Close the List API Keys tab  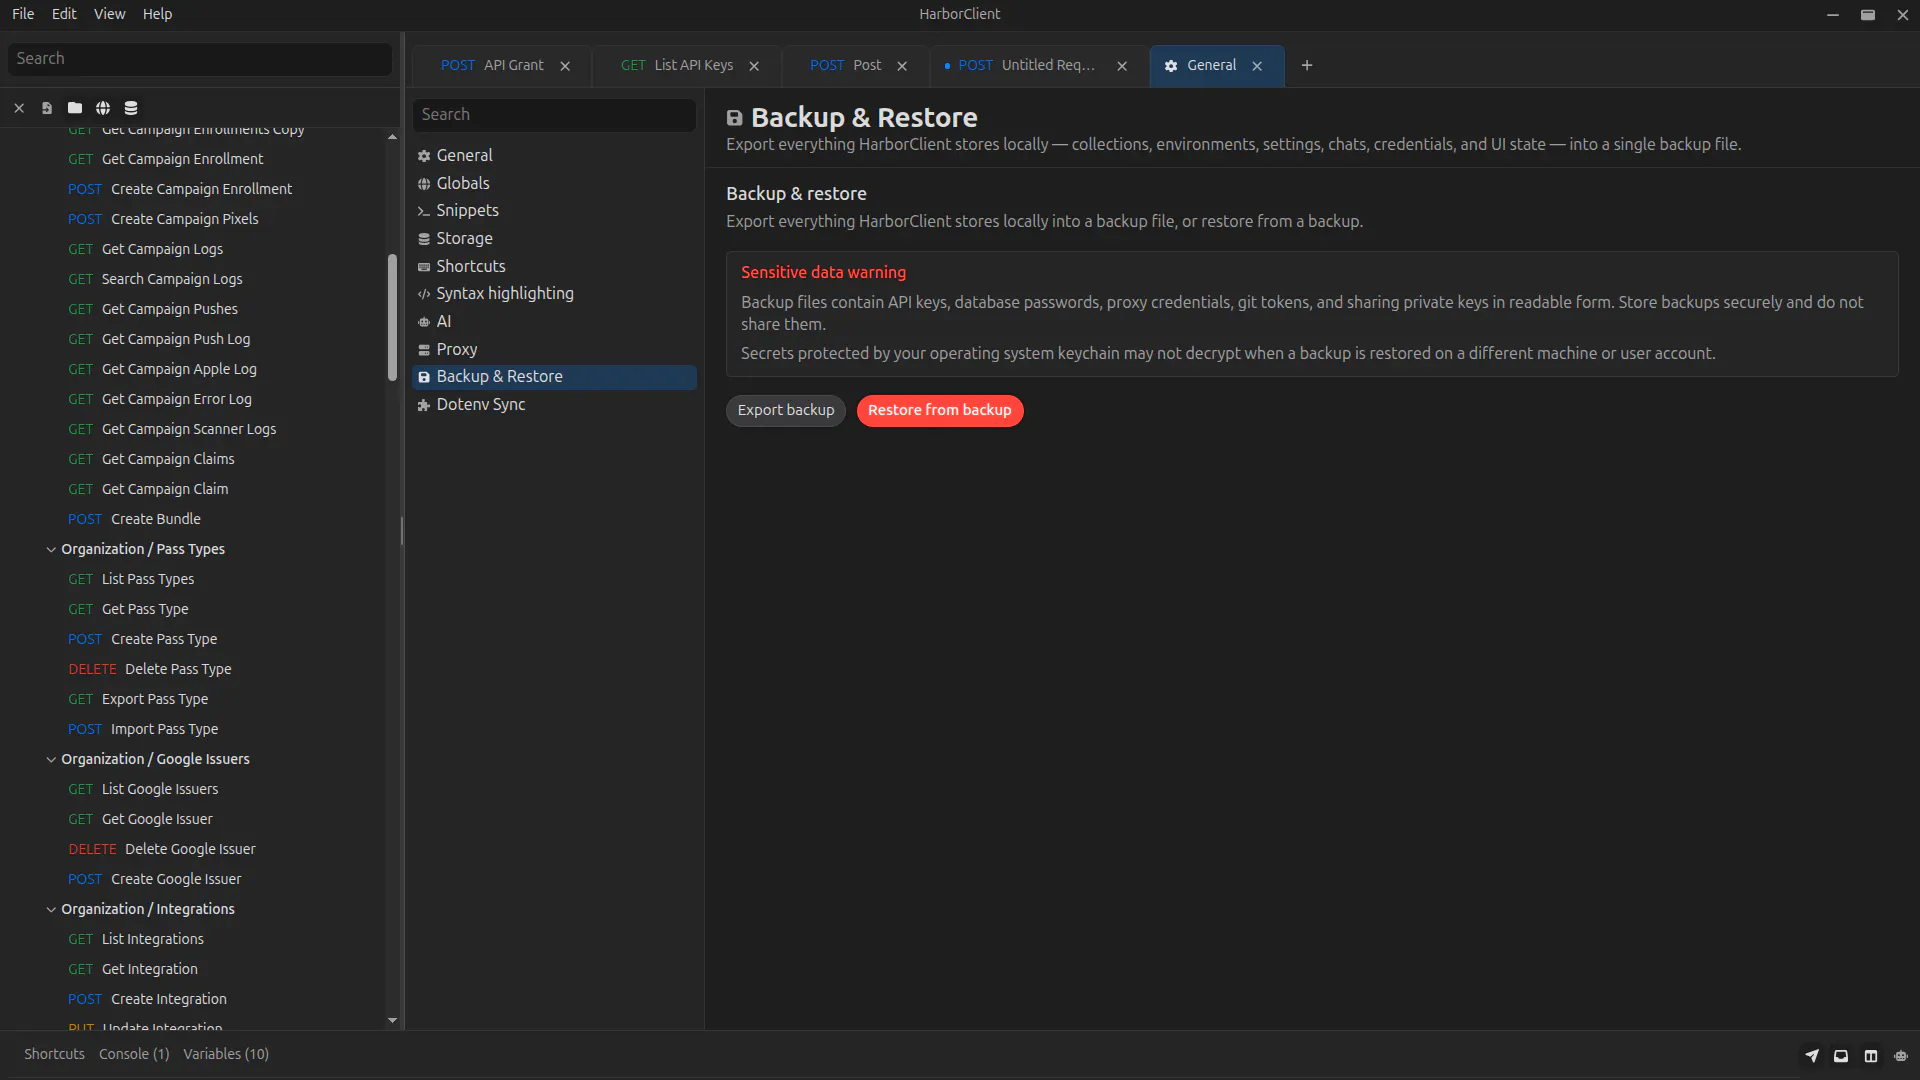click(754, 66)
